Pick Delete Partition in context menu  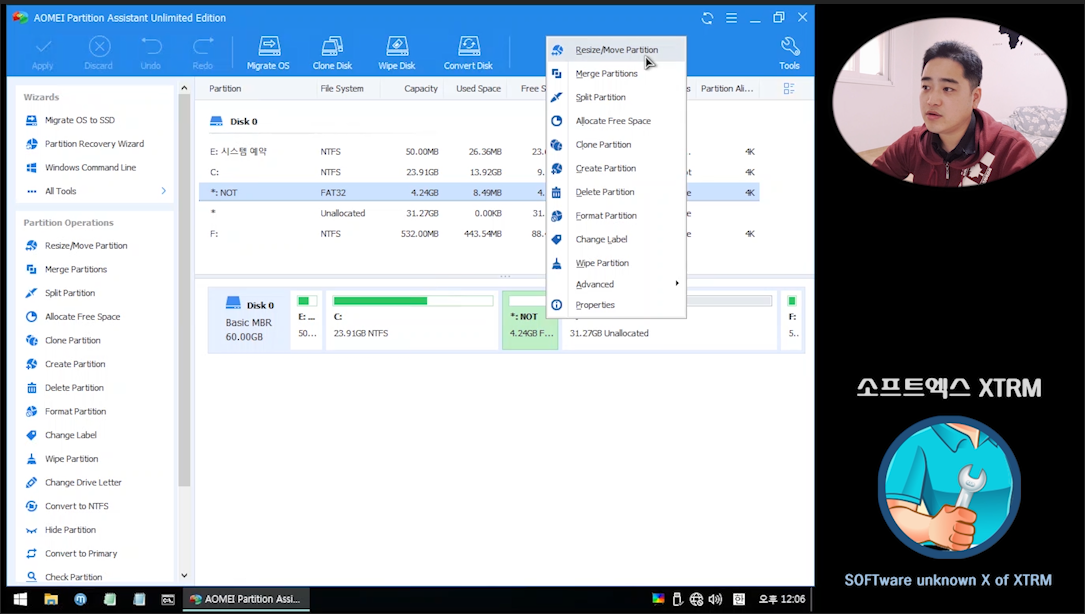[617, 192]
